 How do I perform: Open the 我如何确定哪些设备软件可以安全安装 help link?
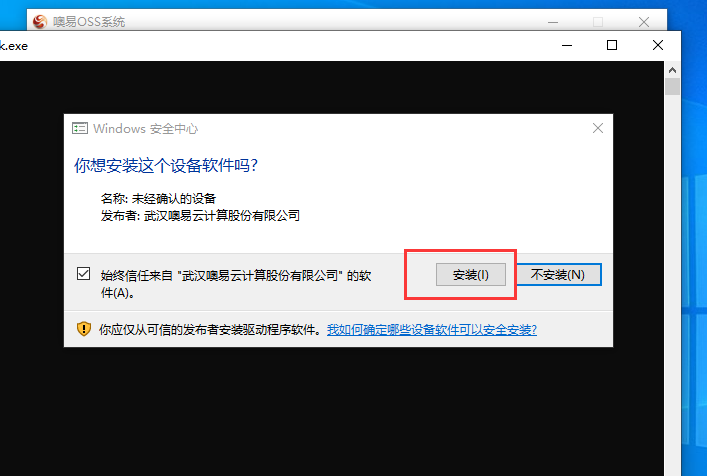[x=431, y=329]
